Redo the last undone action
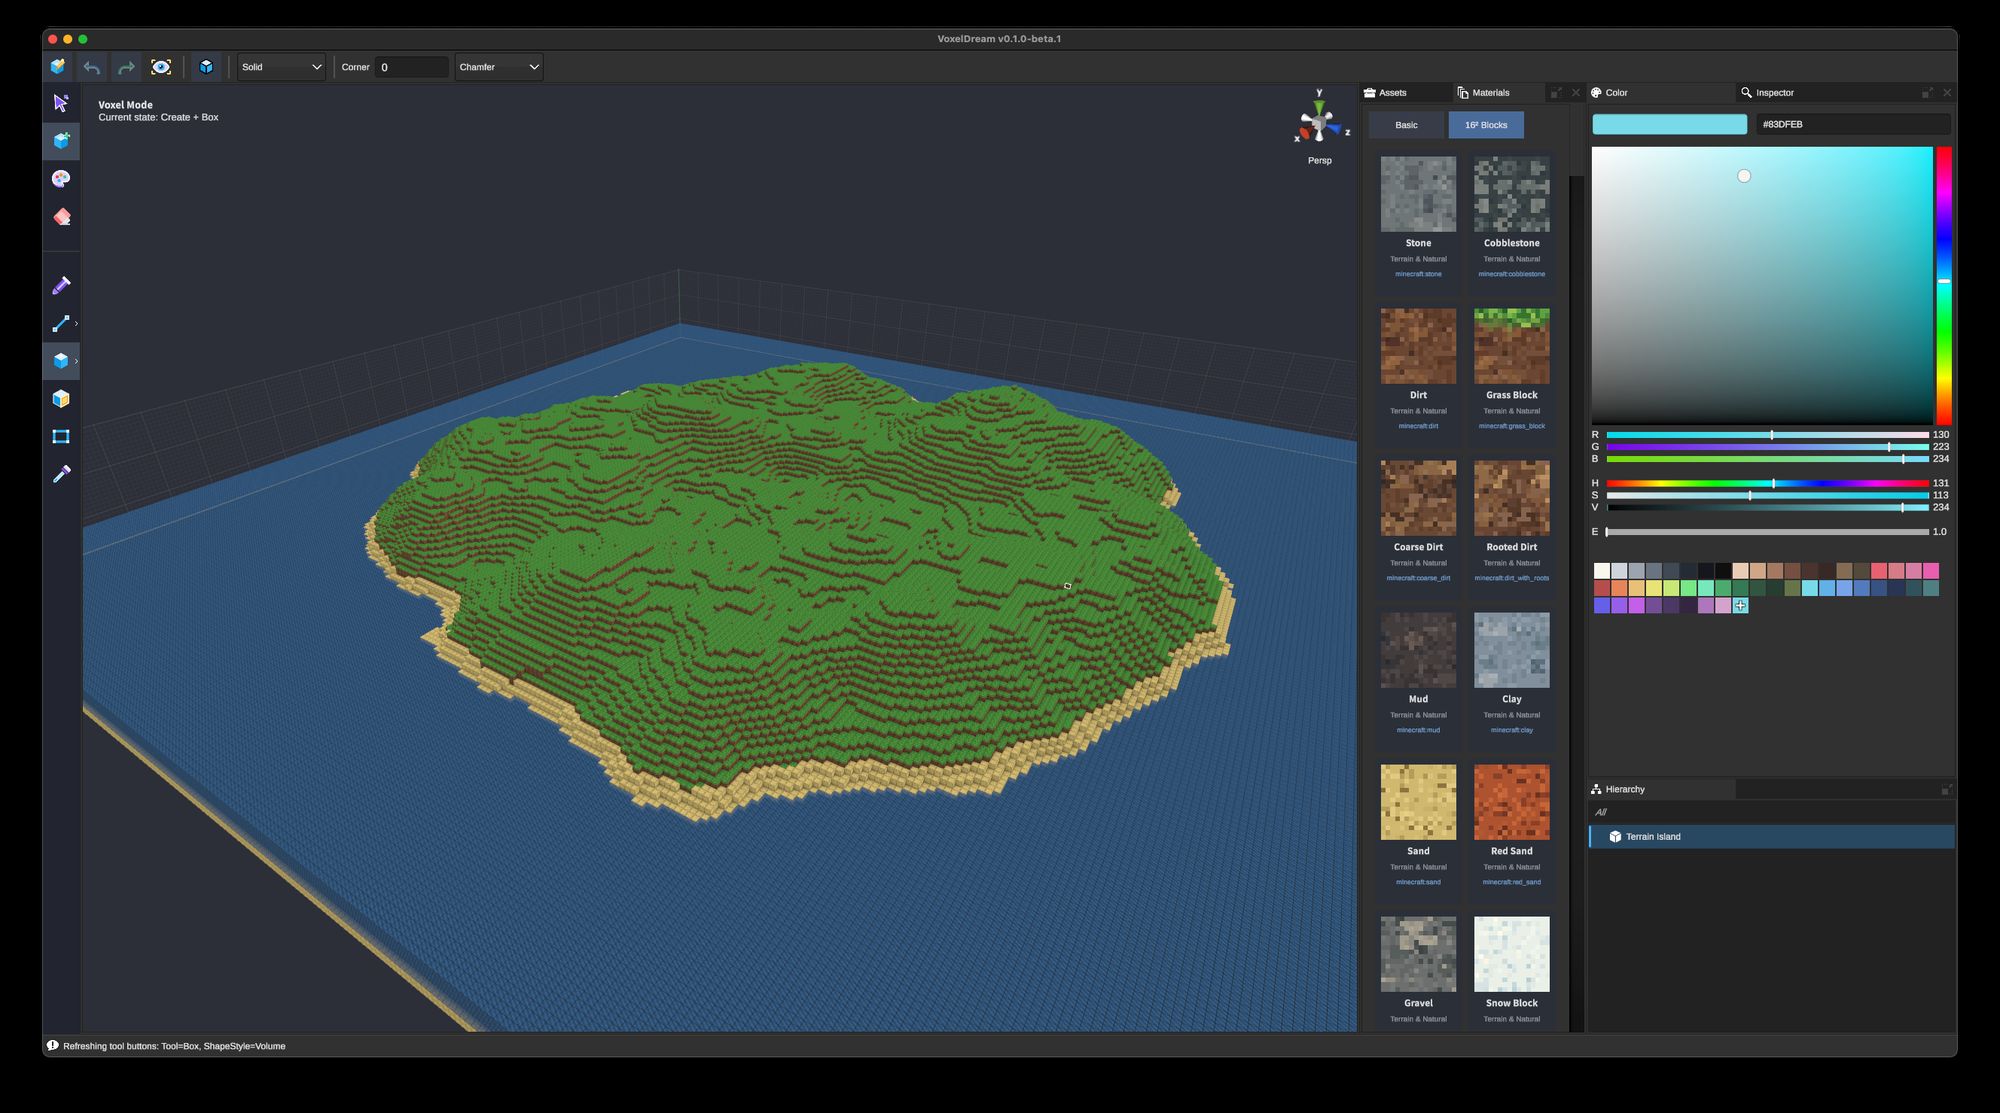Screen dimensions: 2000x1113 pos(126,67)
